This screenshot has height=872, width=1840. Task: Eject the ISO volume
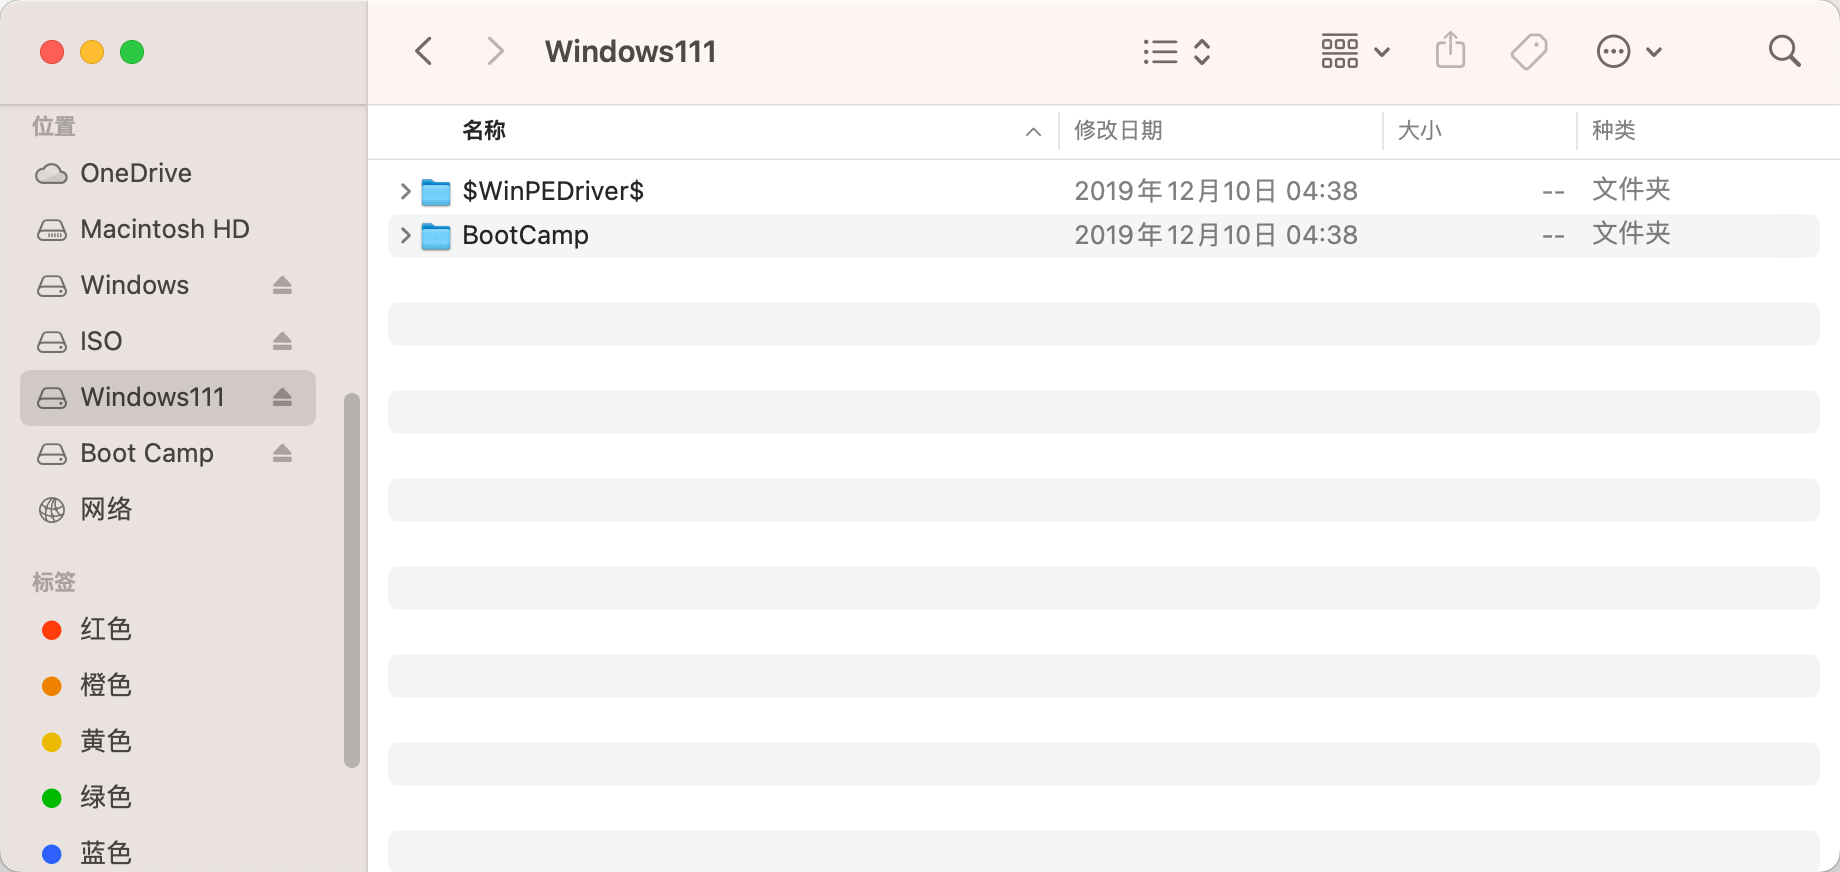pyautogui.click(x=283, y=342)
